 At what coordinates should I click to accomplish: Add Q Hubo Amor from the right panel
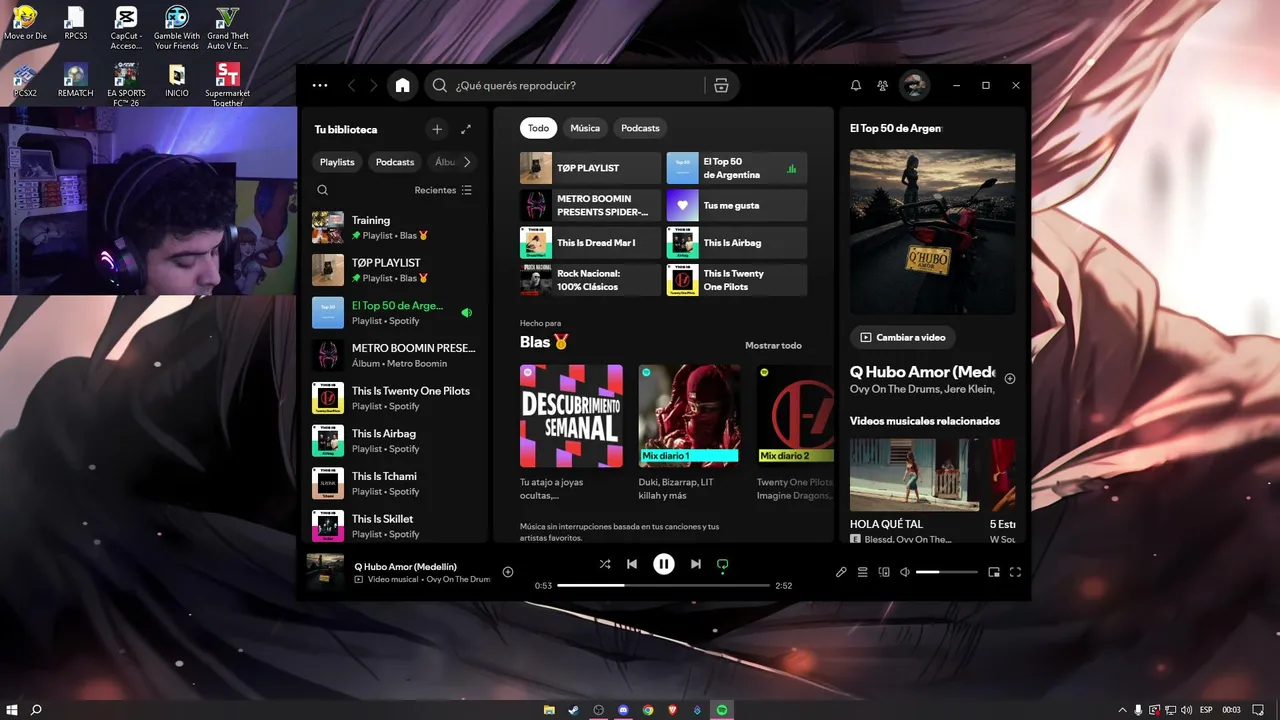click(1010, 379)
